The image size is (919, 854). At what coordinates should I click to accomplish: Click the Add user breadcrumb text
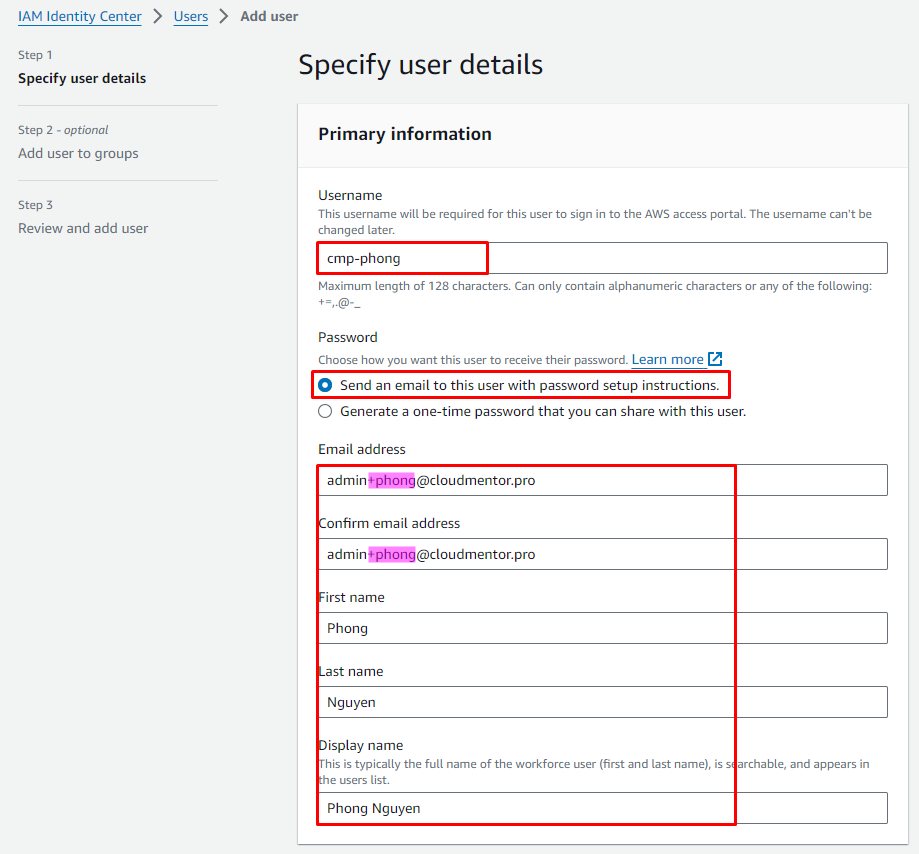[x=269, y=16]
